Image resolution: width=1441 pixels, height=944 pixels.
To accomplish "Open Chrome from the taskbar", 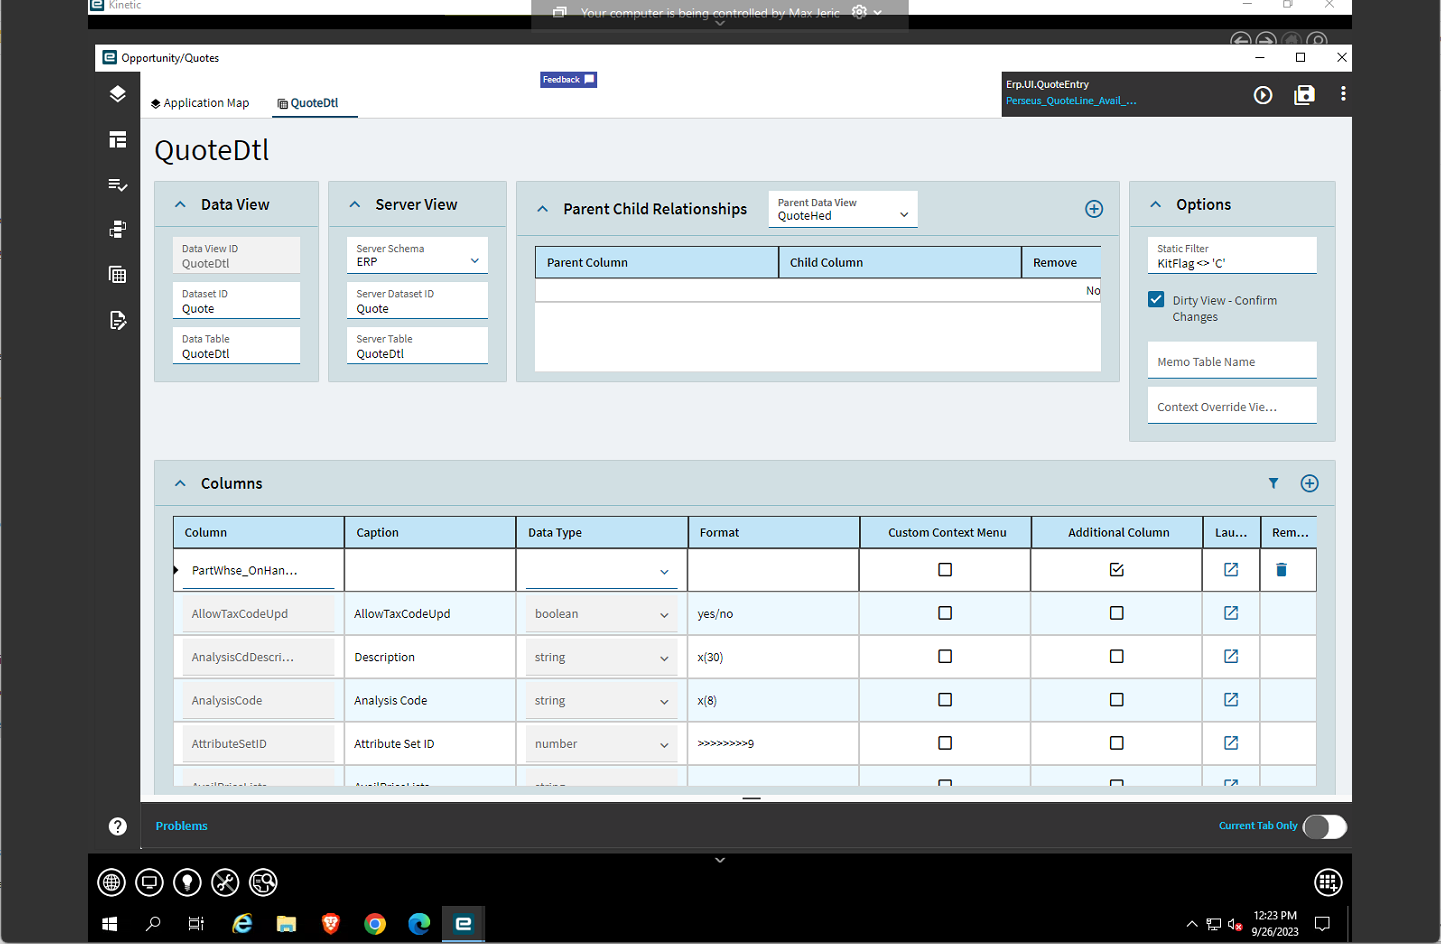I will pyautogui.click(x=375, y=924).
